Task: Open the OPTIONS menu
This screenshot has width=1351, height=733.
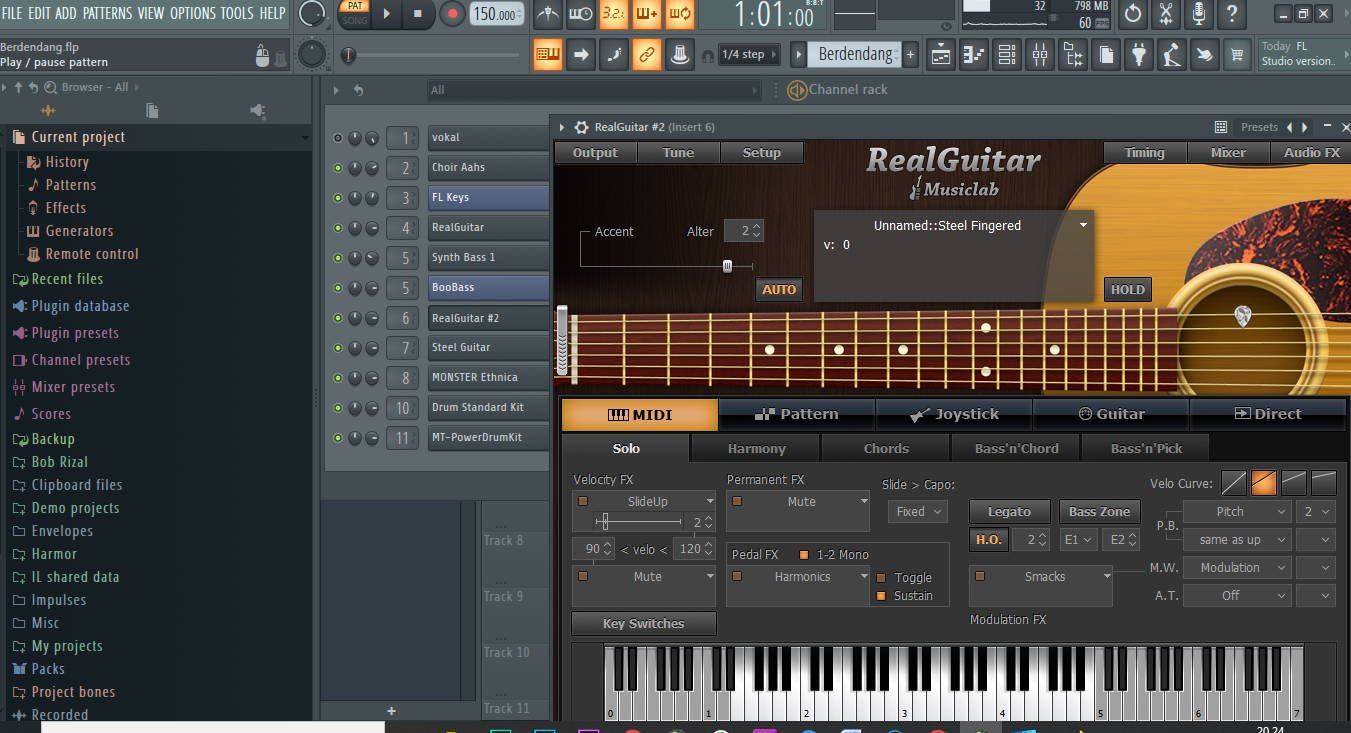Action: click(x=193, y=13)
